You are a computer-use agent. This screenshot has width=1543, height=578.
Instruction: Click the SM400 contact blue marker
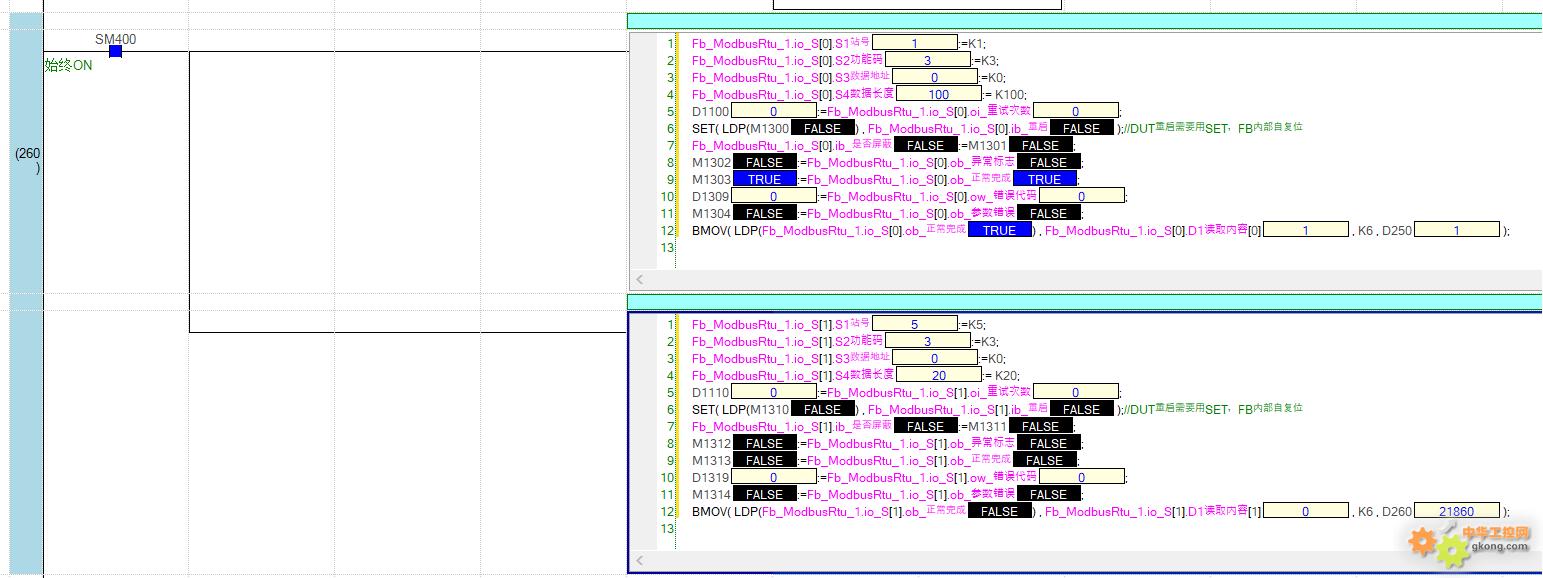click(x=115, y=51)
